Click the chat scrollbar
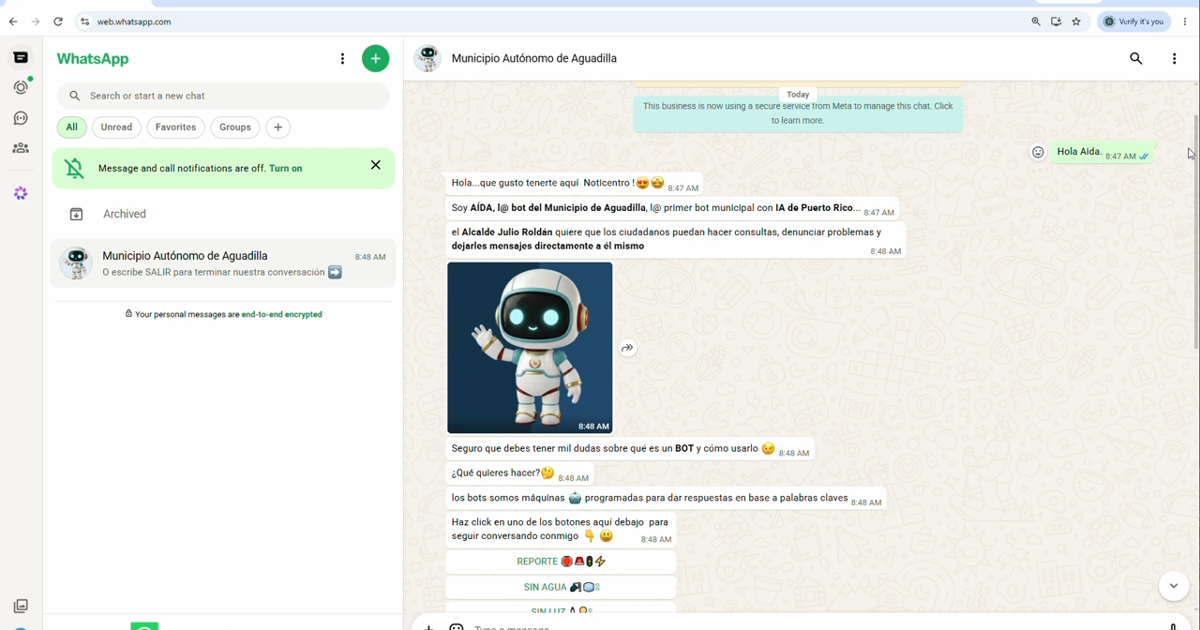 click(1196, 230)
